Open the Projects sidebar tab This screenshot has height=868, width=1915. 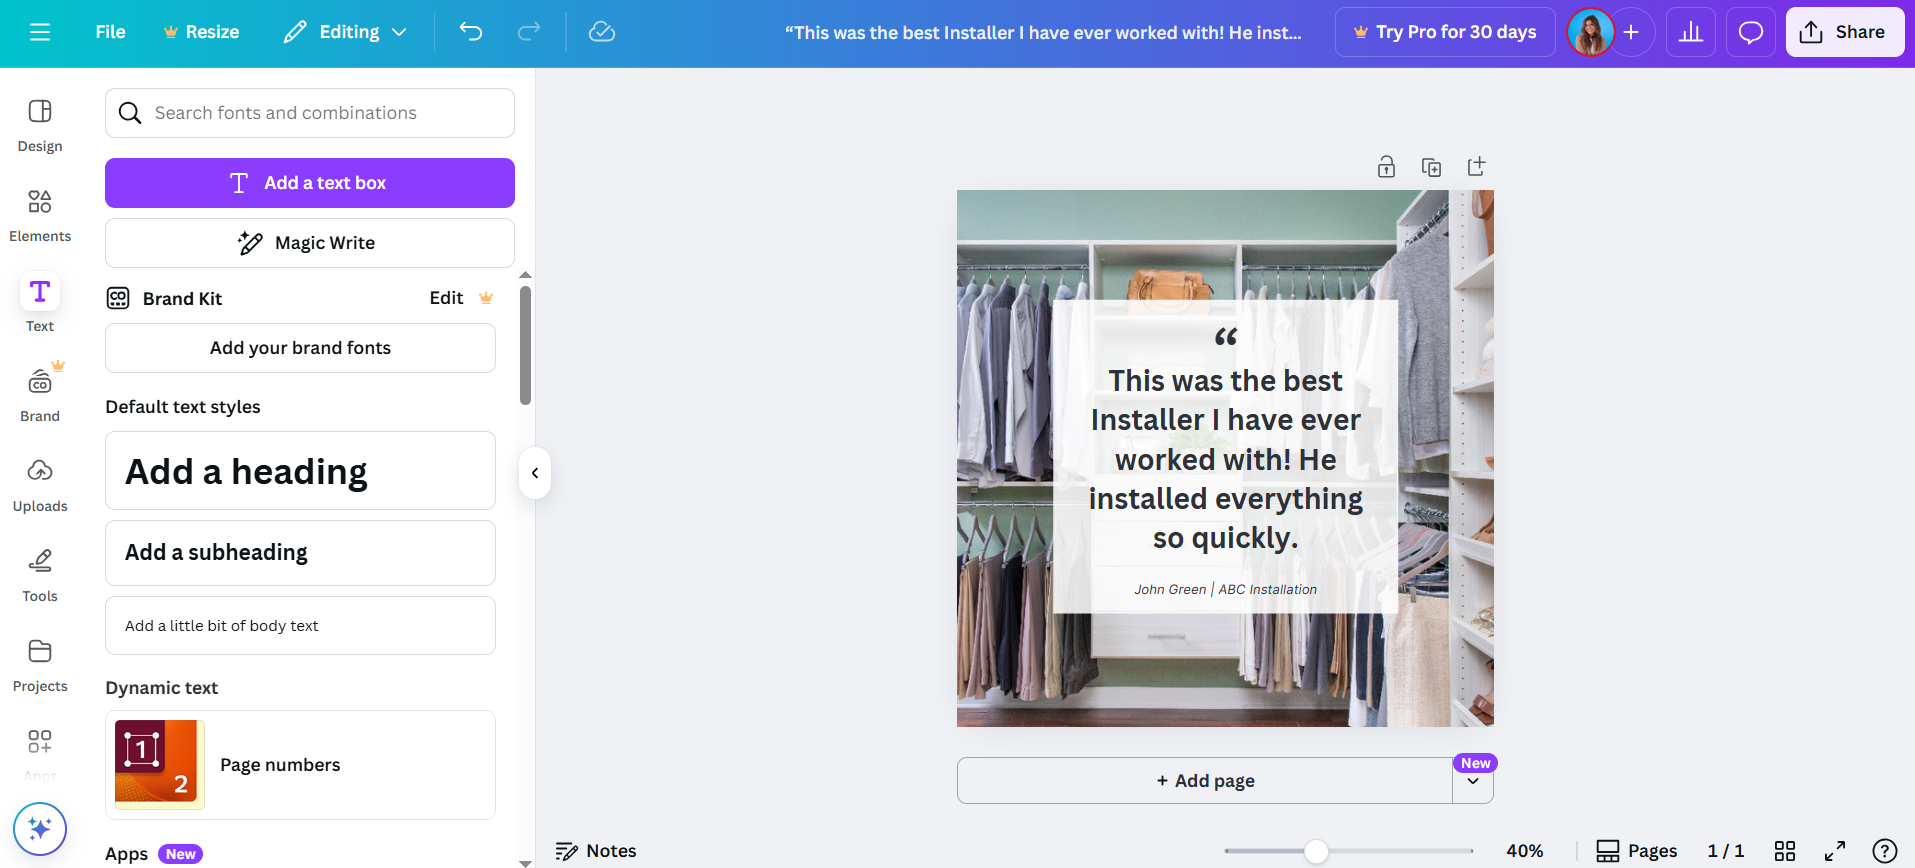pos(40,666)
